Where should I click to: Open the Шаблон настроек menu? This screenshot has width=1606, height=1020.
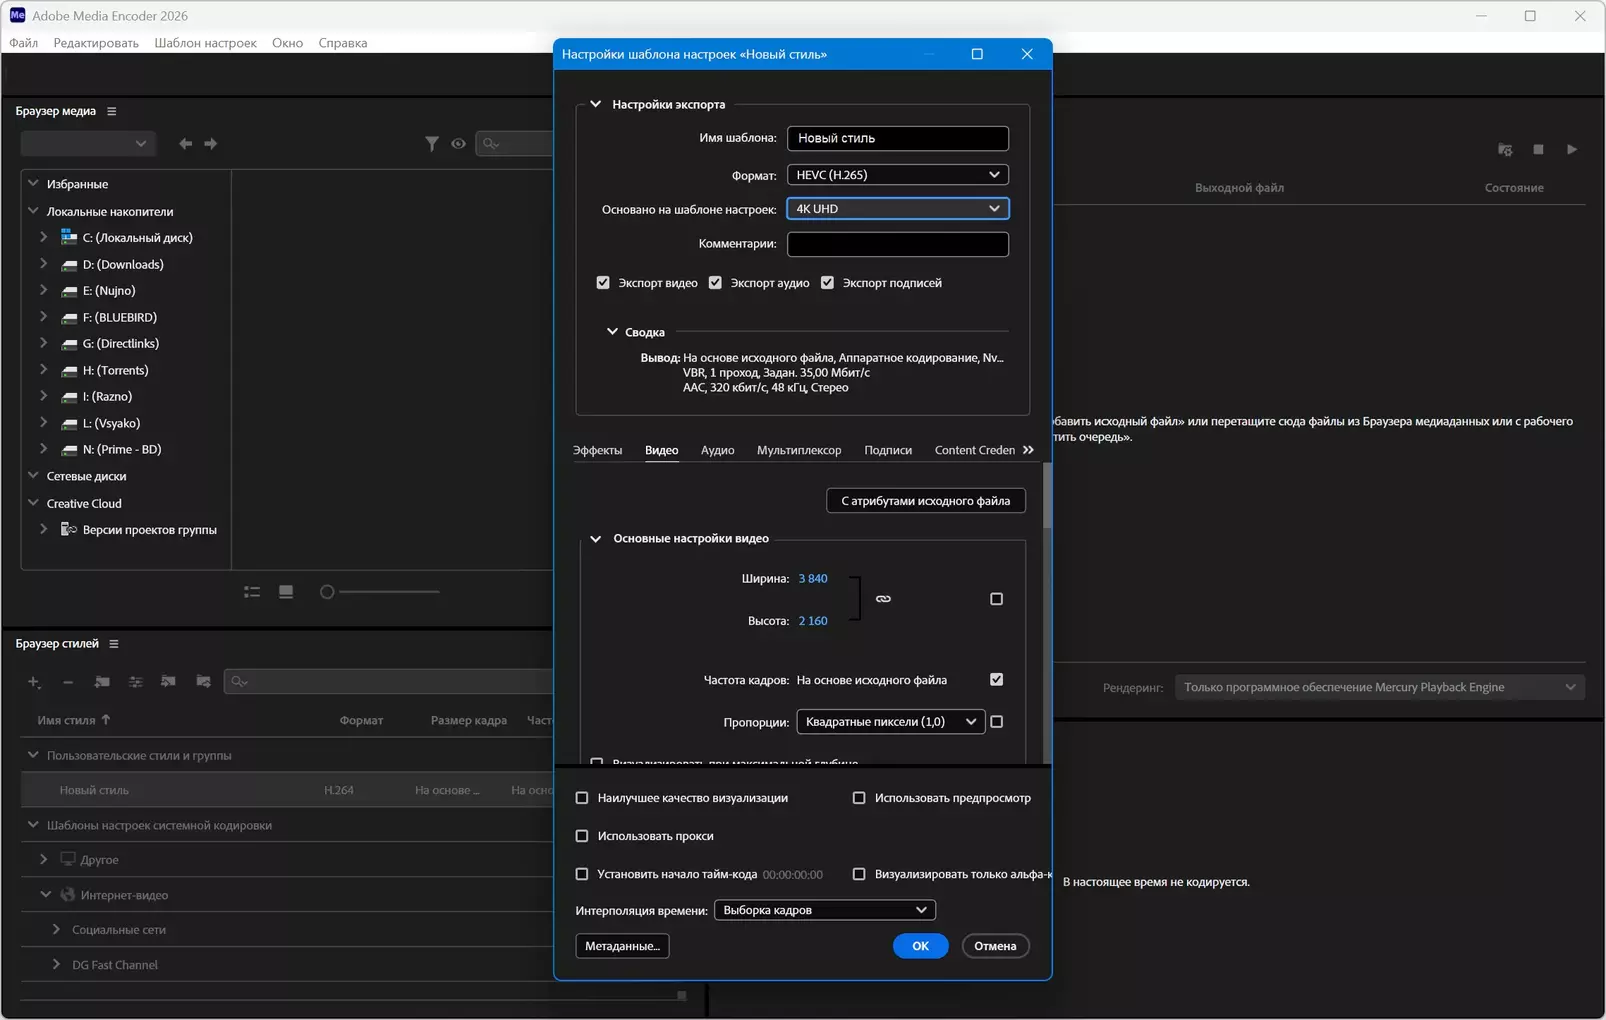205,43
